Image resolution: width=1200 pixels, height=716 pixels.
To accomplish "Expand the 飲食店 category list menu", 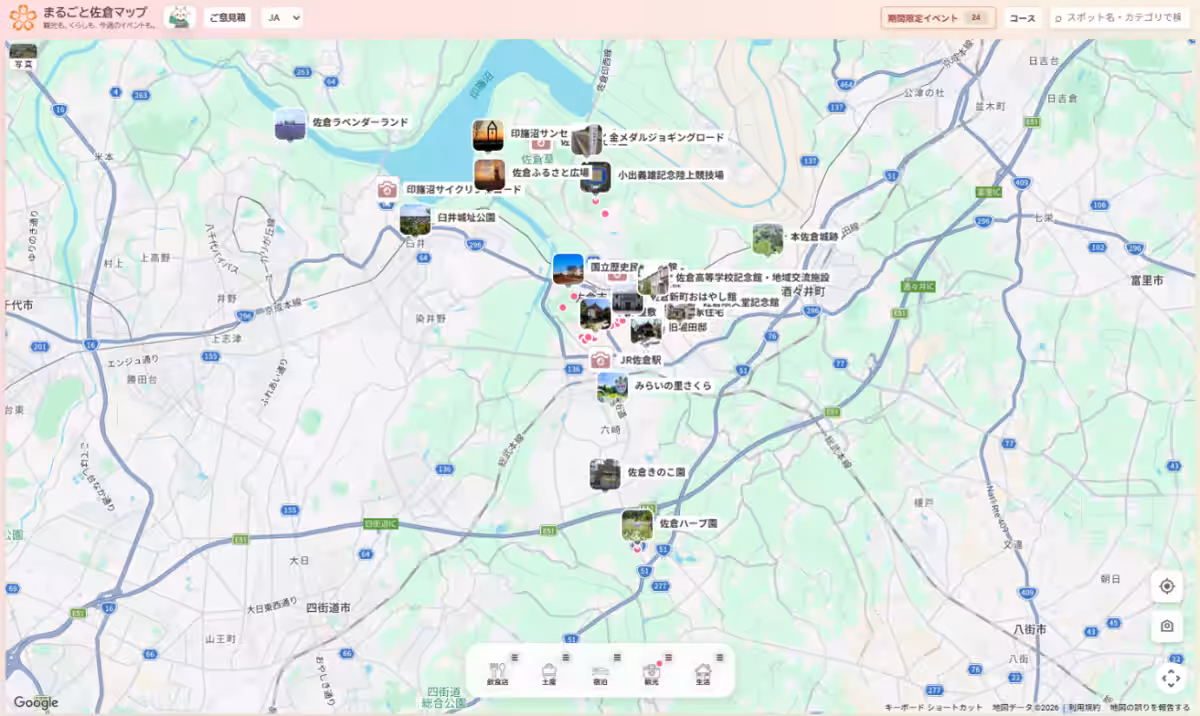I will pyautogui.click(x=514, y=657).
